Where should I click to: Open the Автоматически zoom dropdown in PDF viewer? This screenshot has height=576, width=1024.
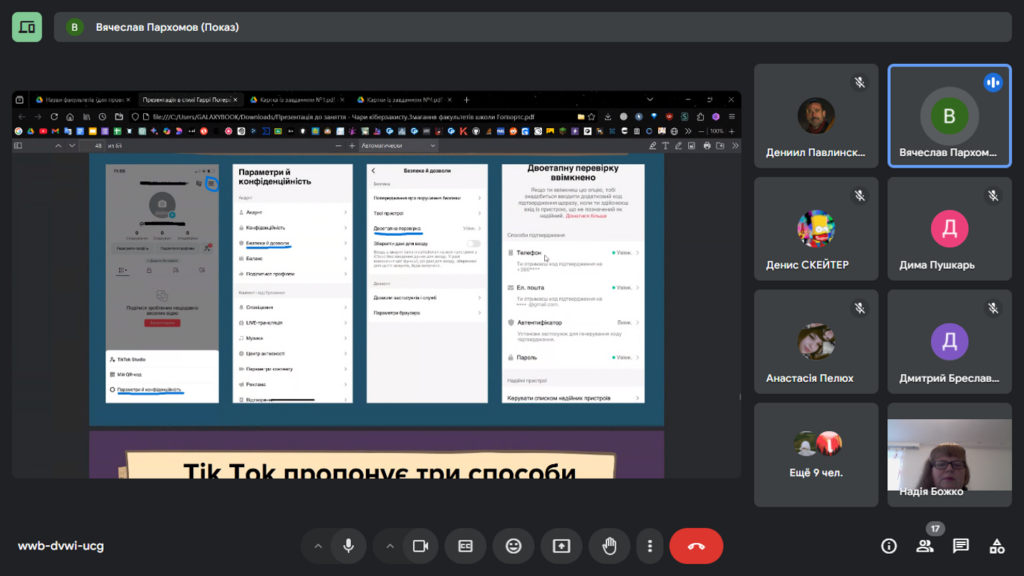tap(398, 146)
